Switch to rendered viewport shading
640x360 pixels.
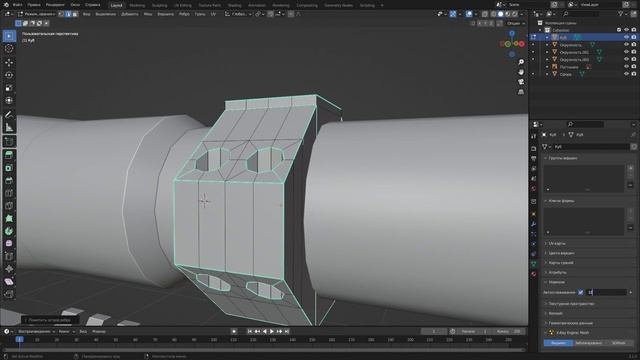pos(515,14)
